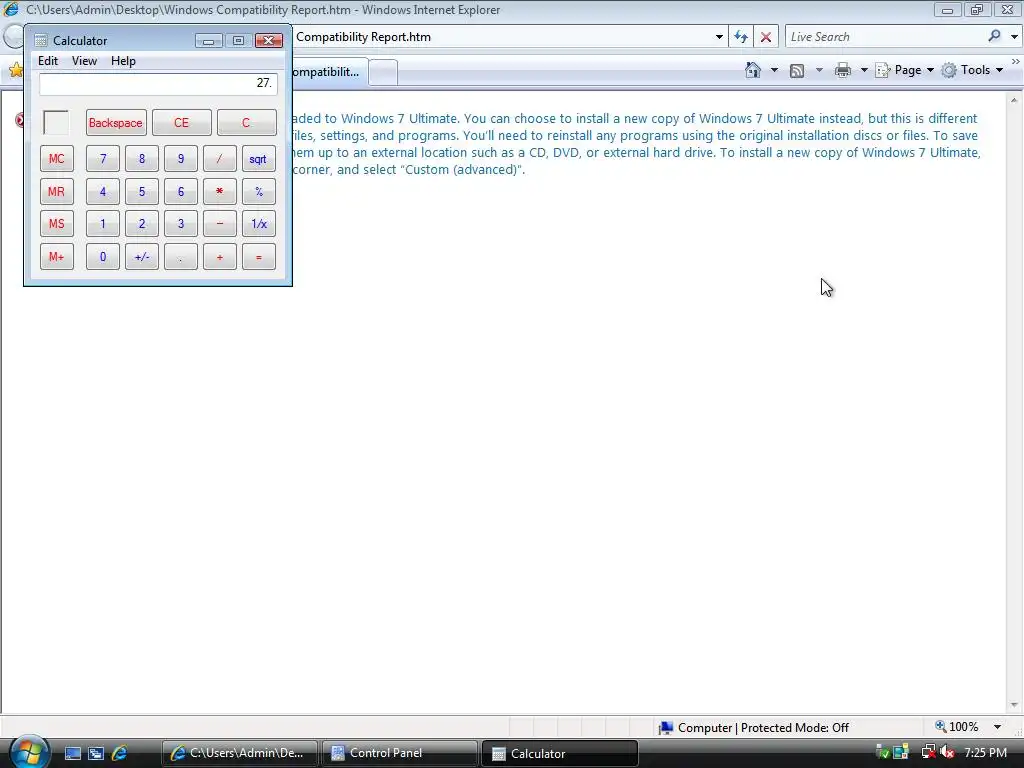1024x768 pixels.
Task: Switch to Control Panel taskbar button
Action: pos(400,753)
